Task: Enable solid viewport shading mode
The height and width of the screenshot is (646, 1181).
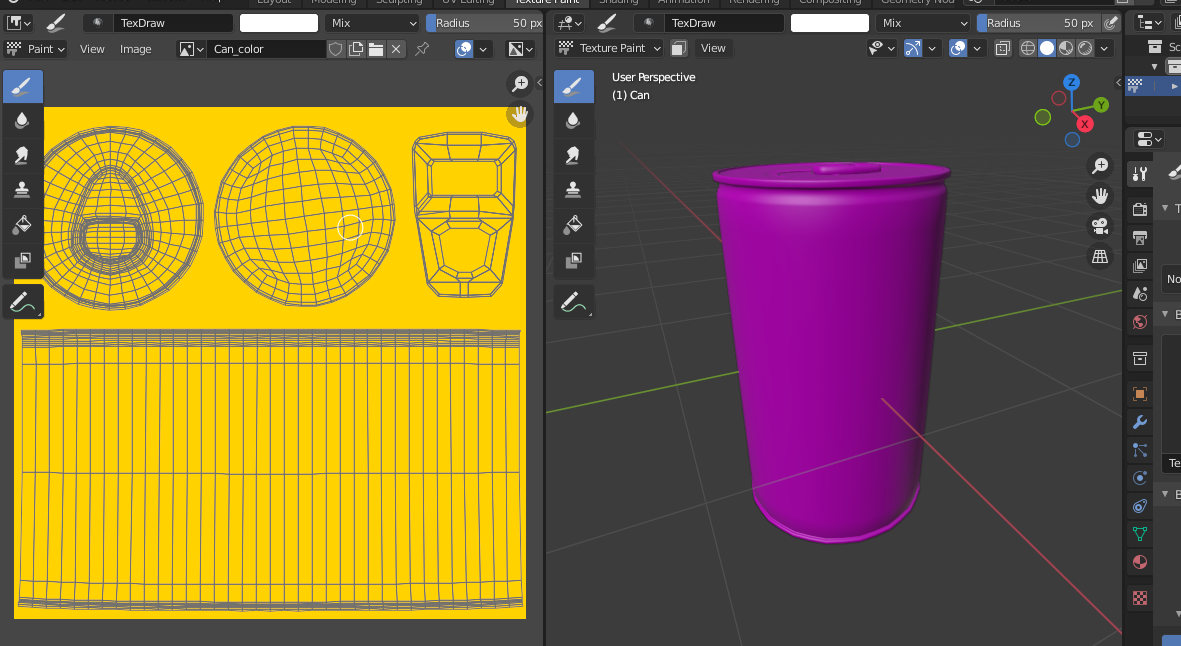Action: [x=1046, y=48]
